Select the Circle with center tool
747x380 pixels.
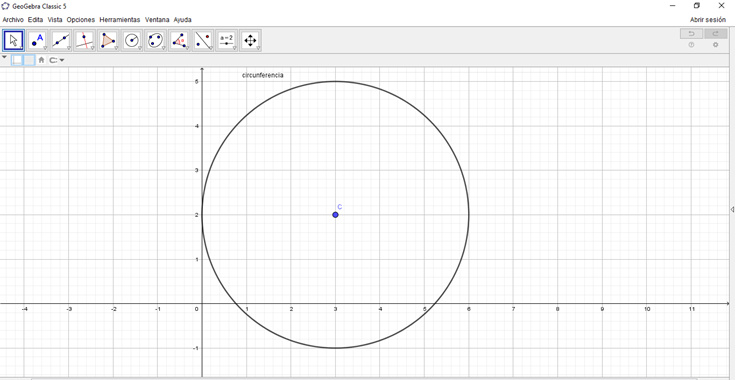click(x=132, y=40)
